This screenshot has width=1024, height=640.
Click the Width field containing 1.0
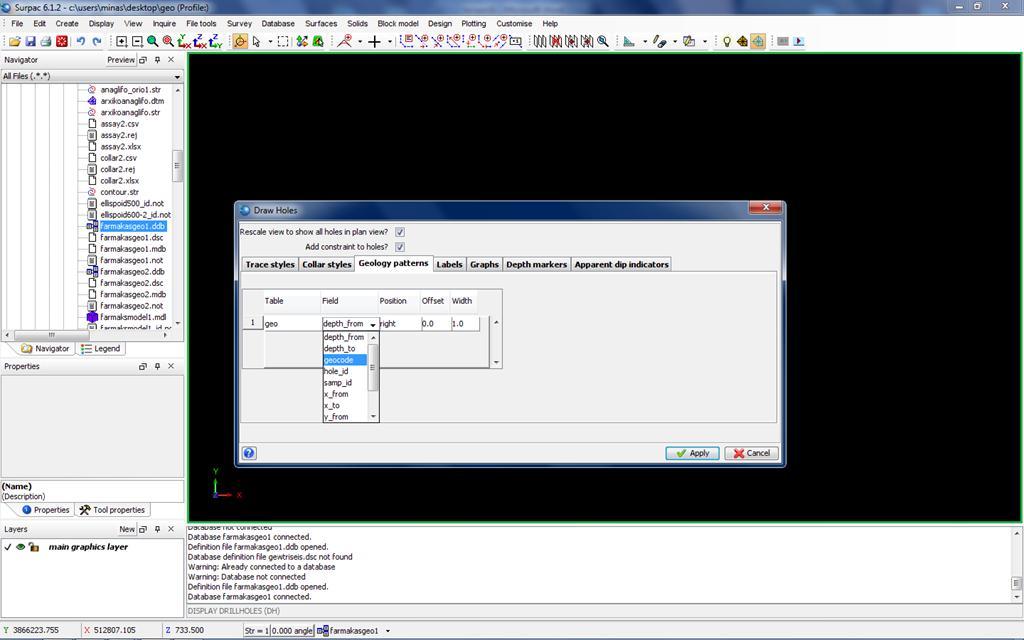point(465,324)
